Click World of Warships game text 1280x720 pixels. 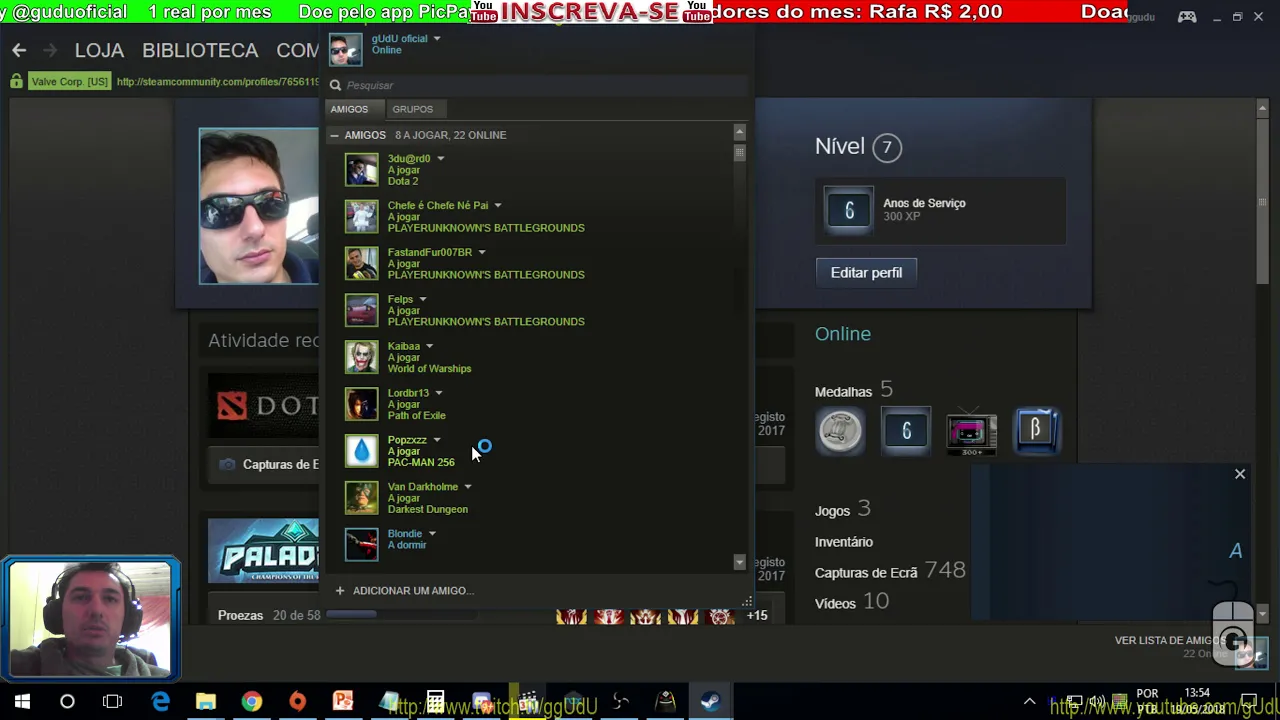429,369
